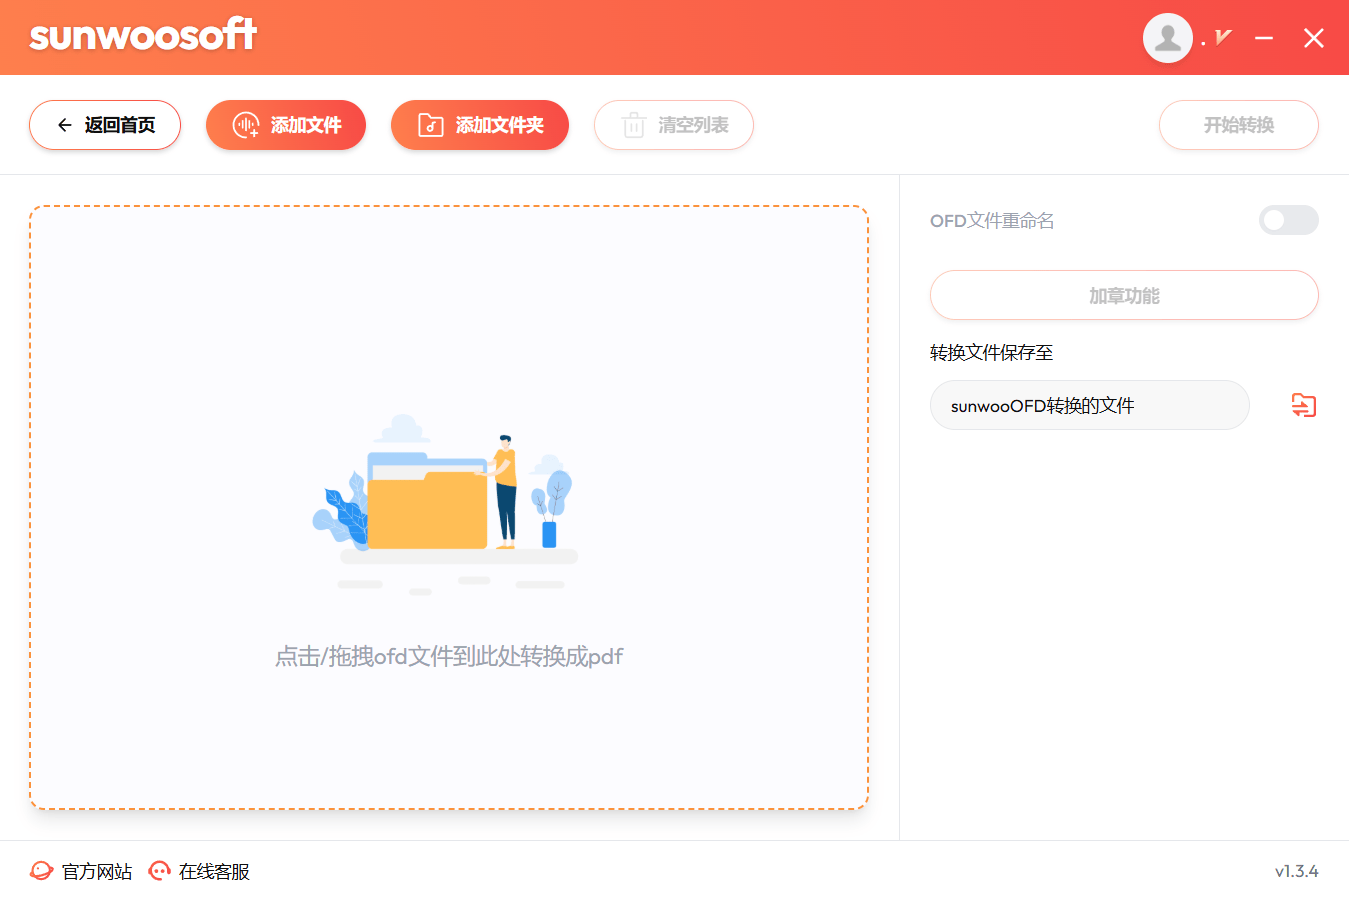The image size is (1349, 900).
Task: Go back with 返回首页
Action: 105,125
